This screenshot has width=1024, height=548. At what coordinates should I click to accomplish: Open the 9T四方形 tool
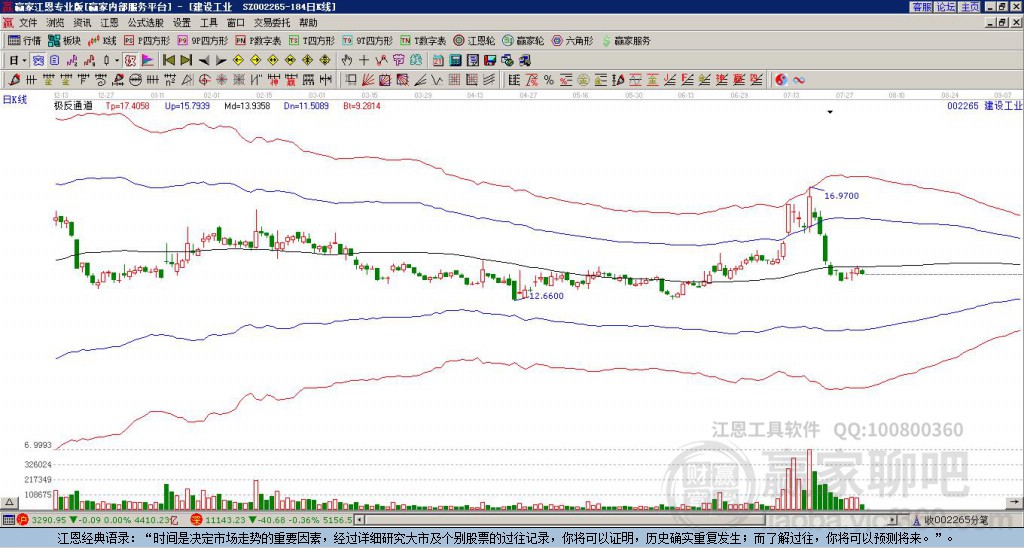(x=368, y=40)
